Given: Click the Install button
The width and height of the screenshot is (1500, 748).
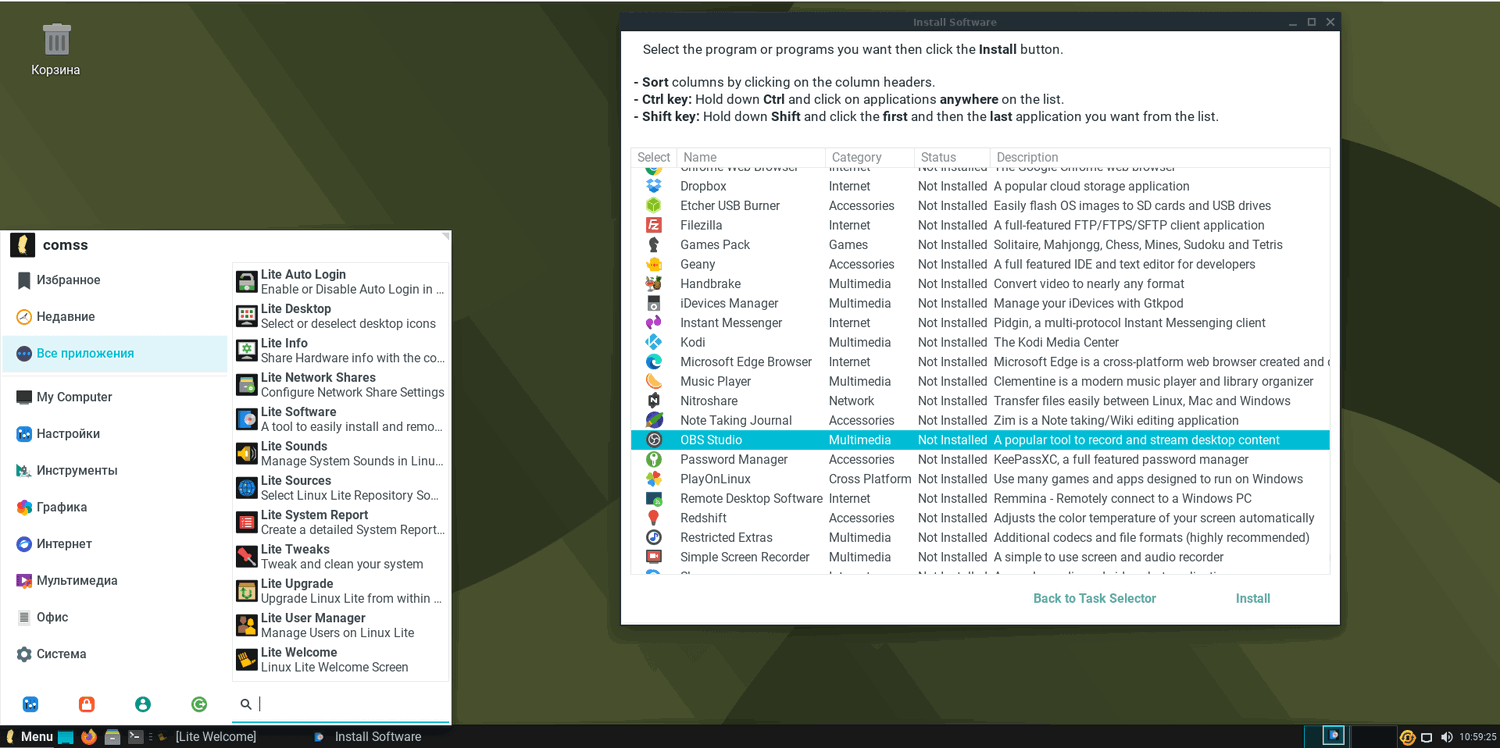Looking at the screenshot, I should 1253,598.
